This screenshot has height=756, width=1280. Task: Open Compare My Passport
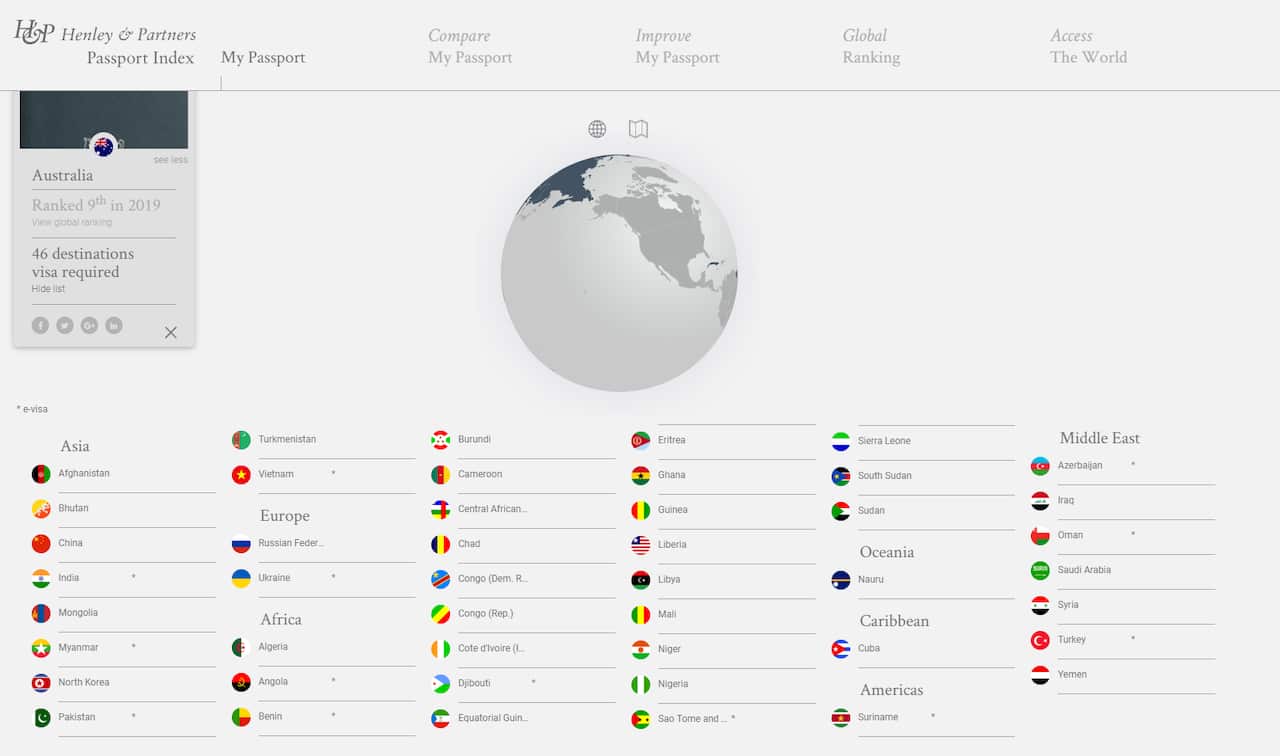point(470,46)
